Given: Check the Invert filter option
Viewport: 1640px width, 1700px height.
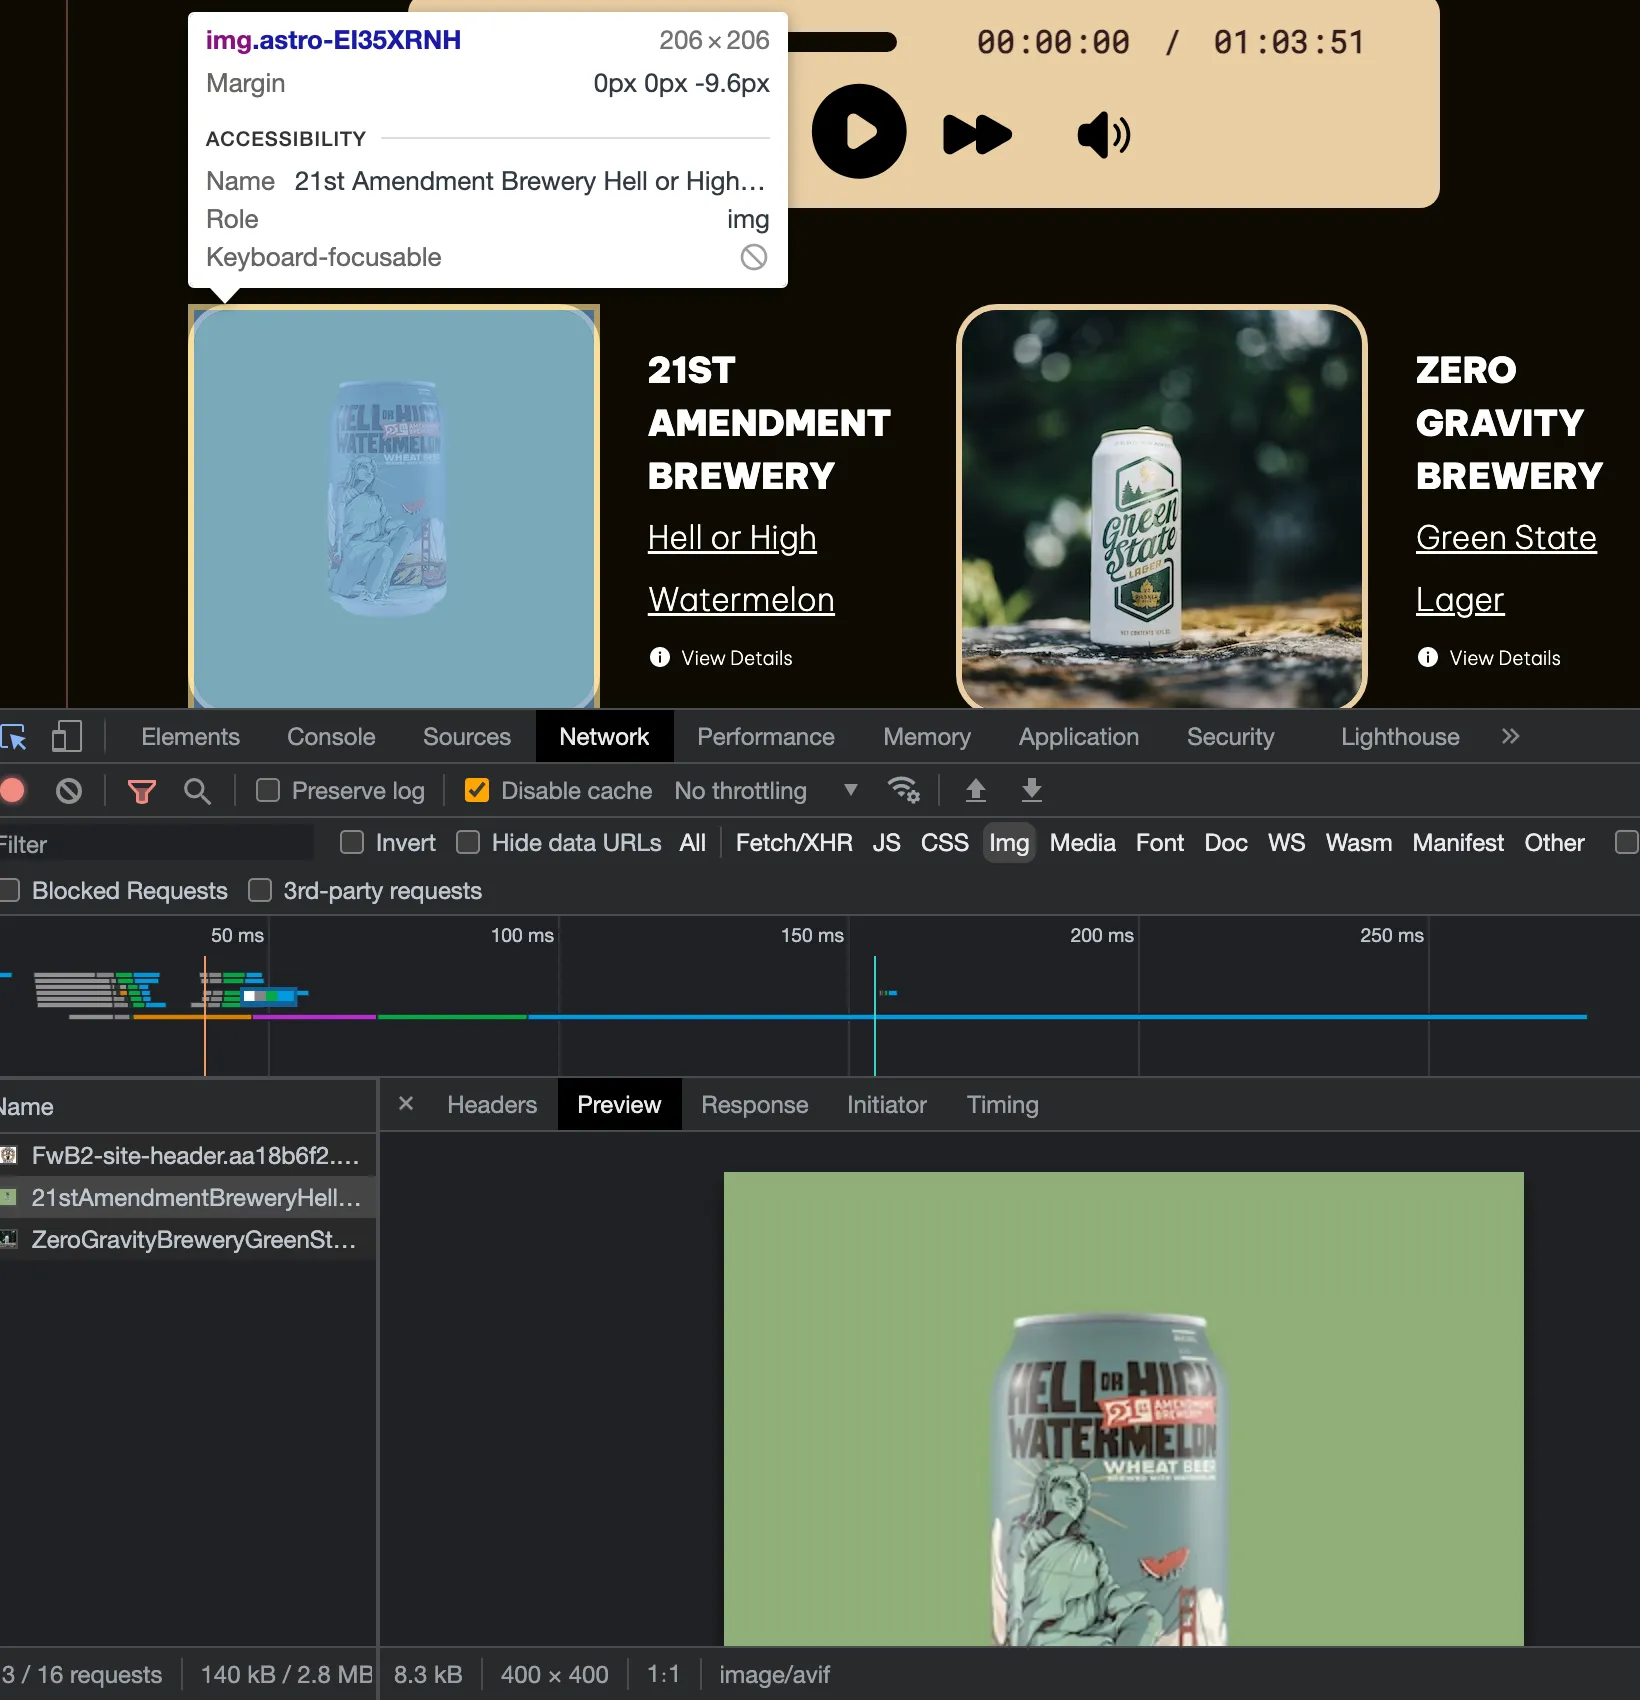Looking at the screenshot, I should 352,843.
